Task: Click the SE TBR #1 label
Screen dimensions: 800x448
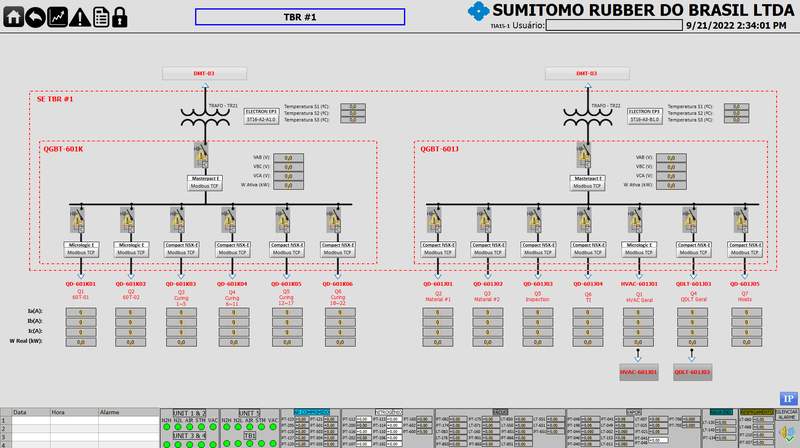Action: [x=55, y=99]
